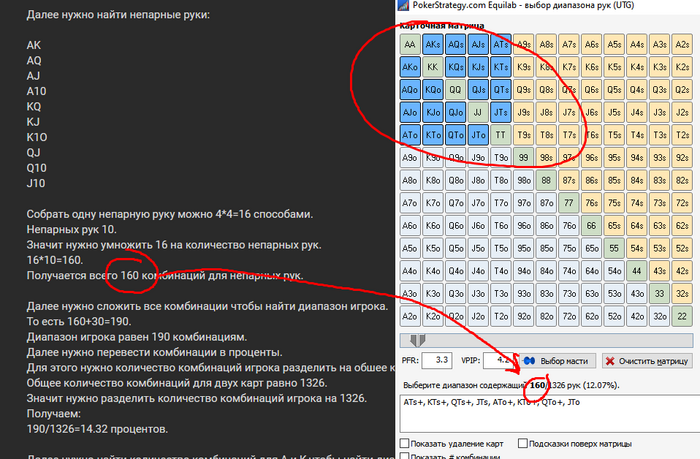Click the PFR value field
This screenshot has width=700, height=459.
click(x=437, y=360)
